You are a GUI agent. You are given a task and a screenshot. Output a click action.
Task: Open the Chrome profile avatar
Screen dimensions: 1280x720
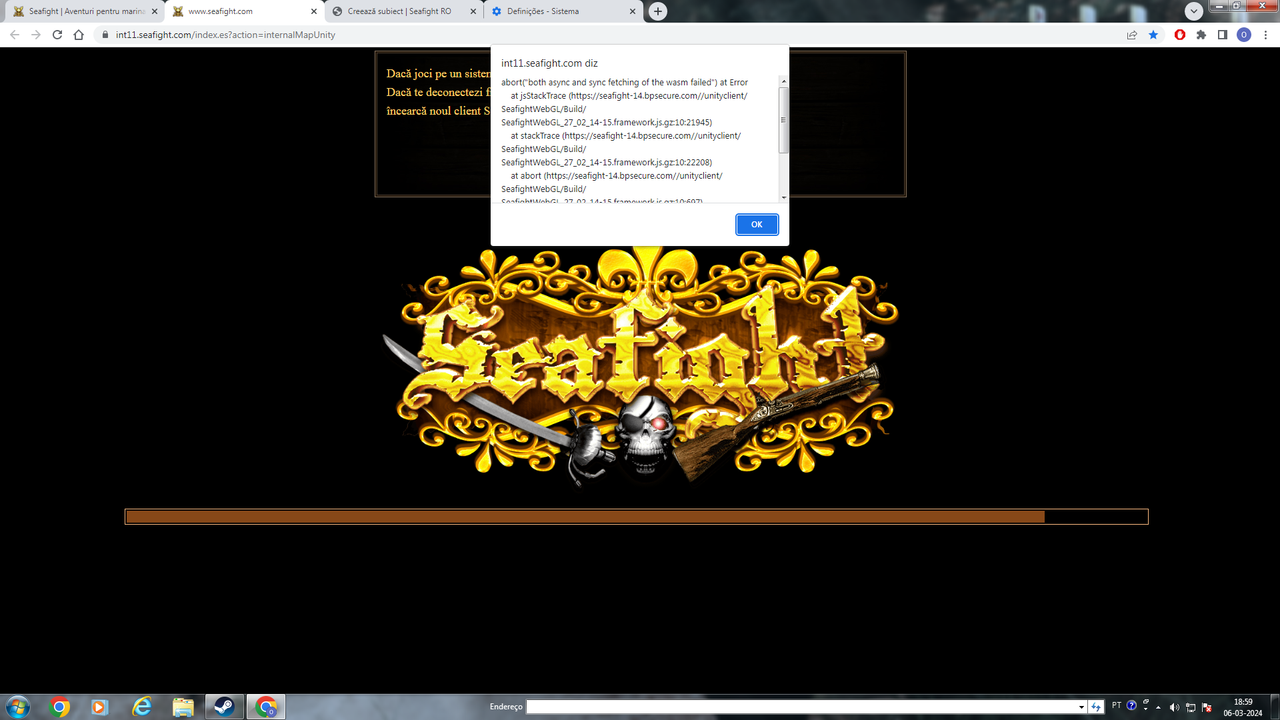pyautogui.click(x=1244, y=34)
